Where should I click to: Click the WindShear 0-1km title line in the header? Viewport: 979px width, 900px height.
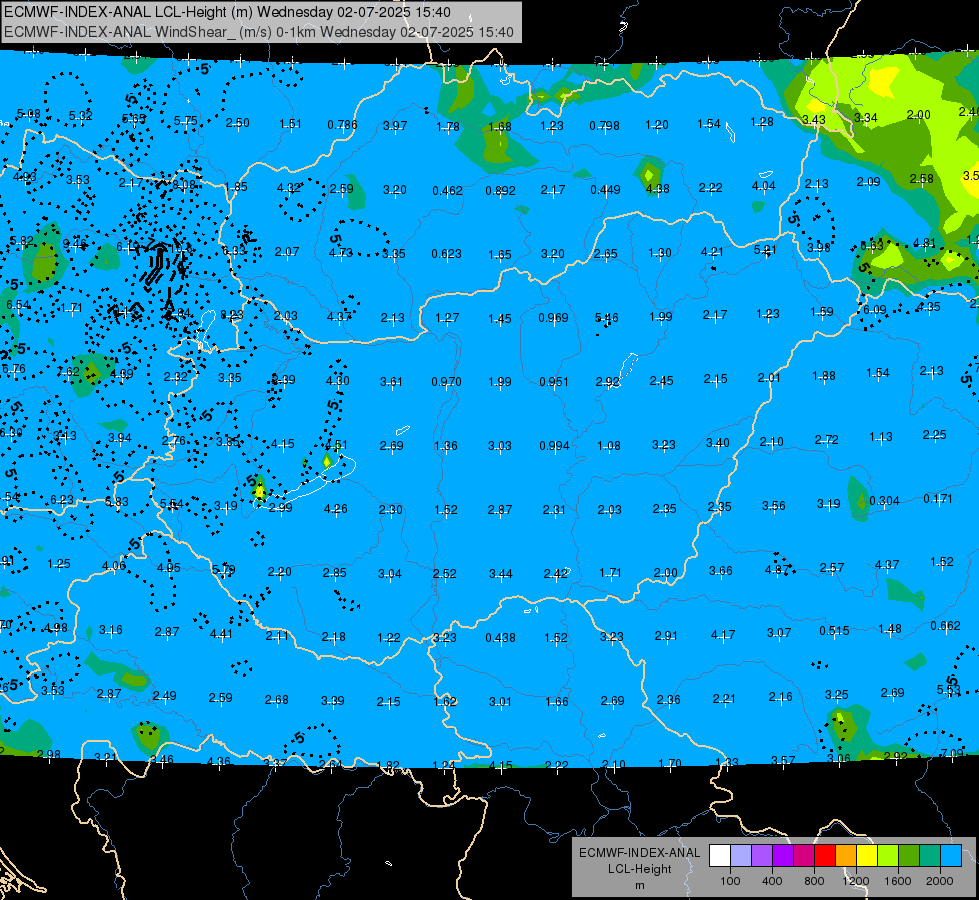coord(258,32)
